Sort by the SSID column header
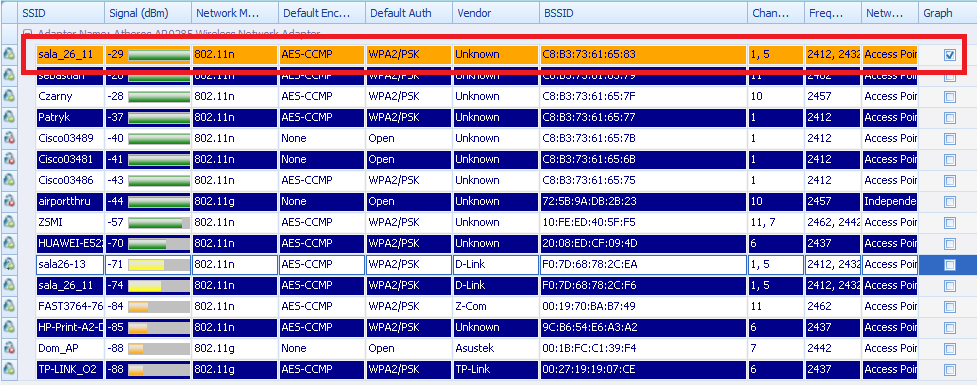Image resolution: width=977 pixels, height=385 pixels. pyautogui.click(x=60, y=12)
